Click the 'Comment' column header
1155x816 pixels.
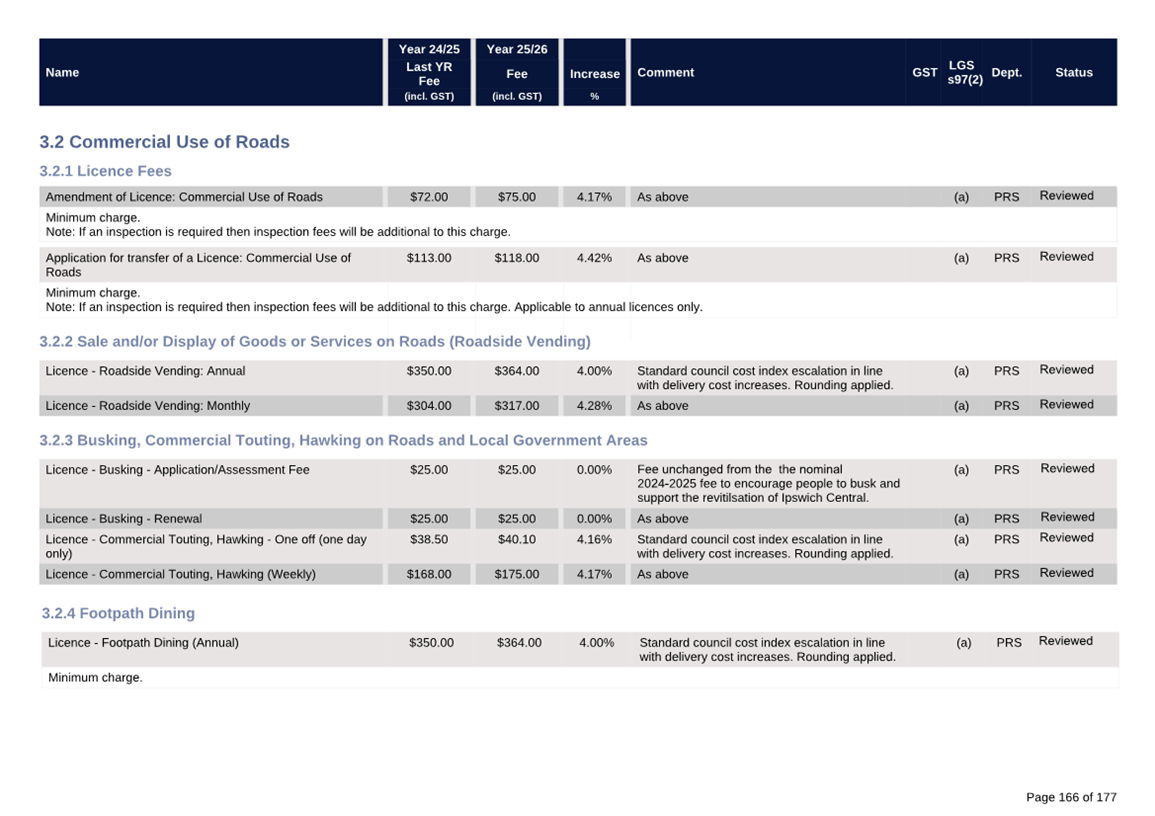click(665, 72)
